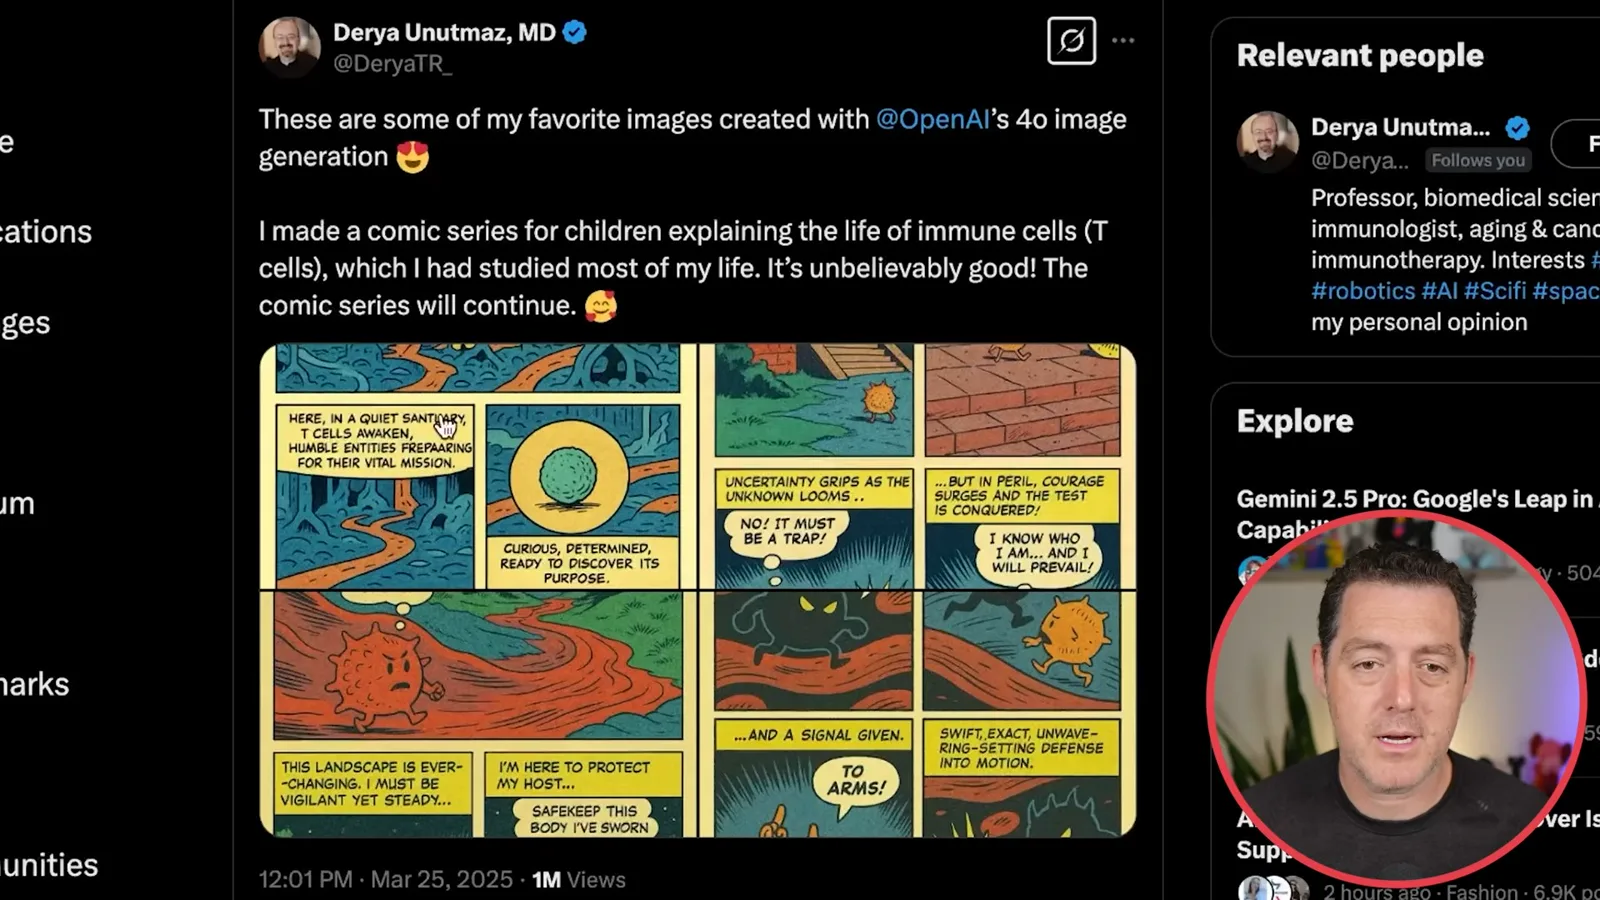Open the top-right comic image 'Uncertainty grips'

[917, 466]
